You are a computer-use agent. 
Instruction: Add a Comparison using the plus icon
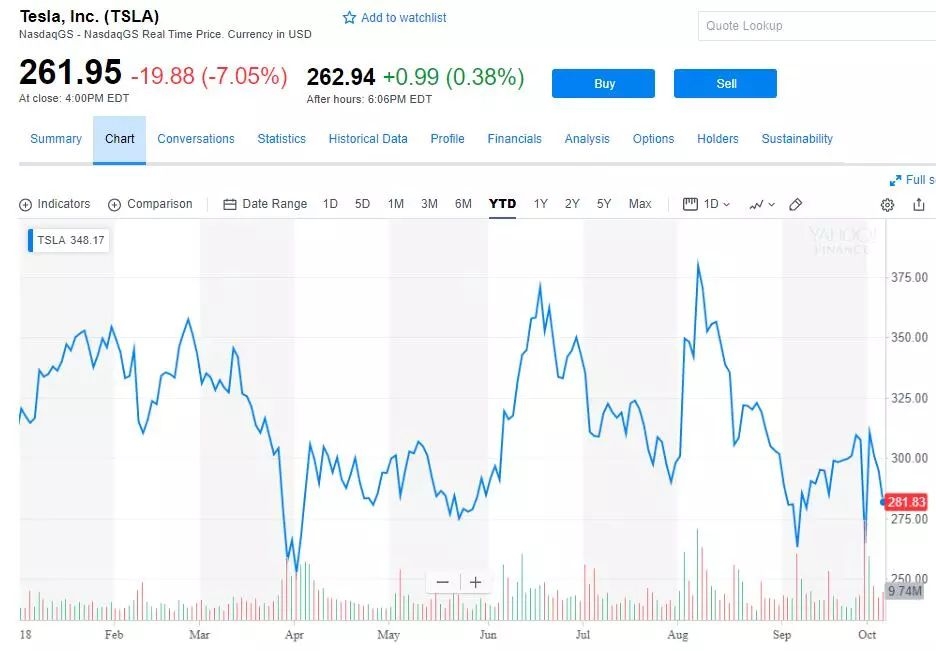(114, 205)
